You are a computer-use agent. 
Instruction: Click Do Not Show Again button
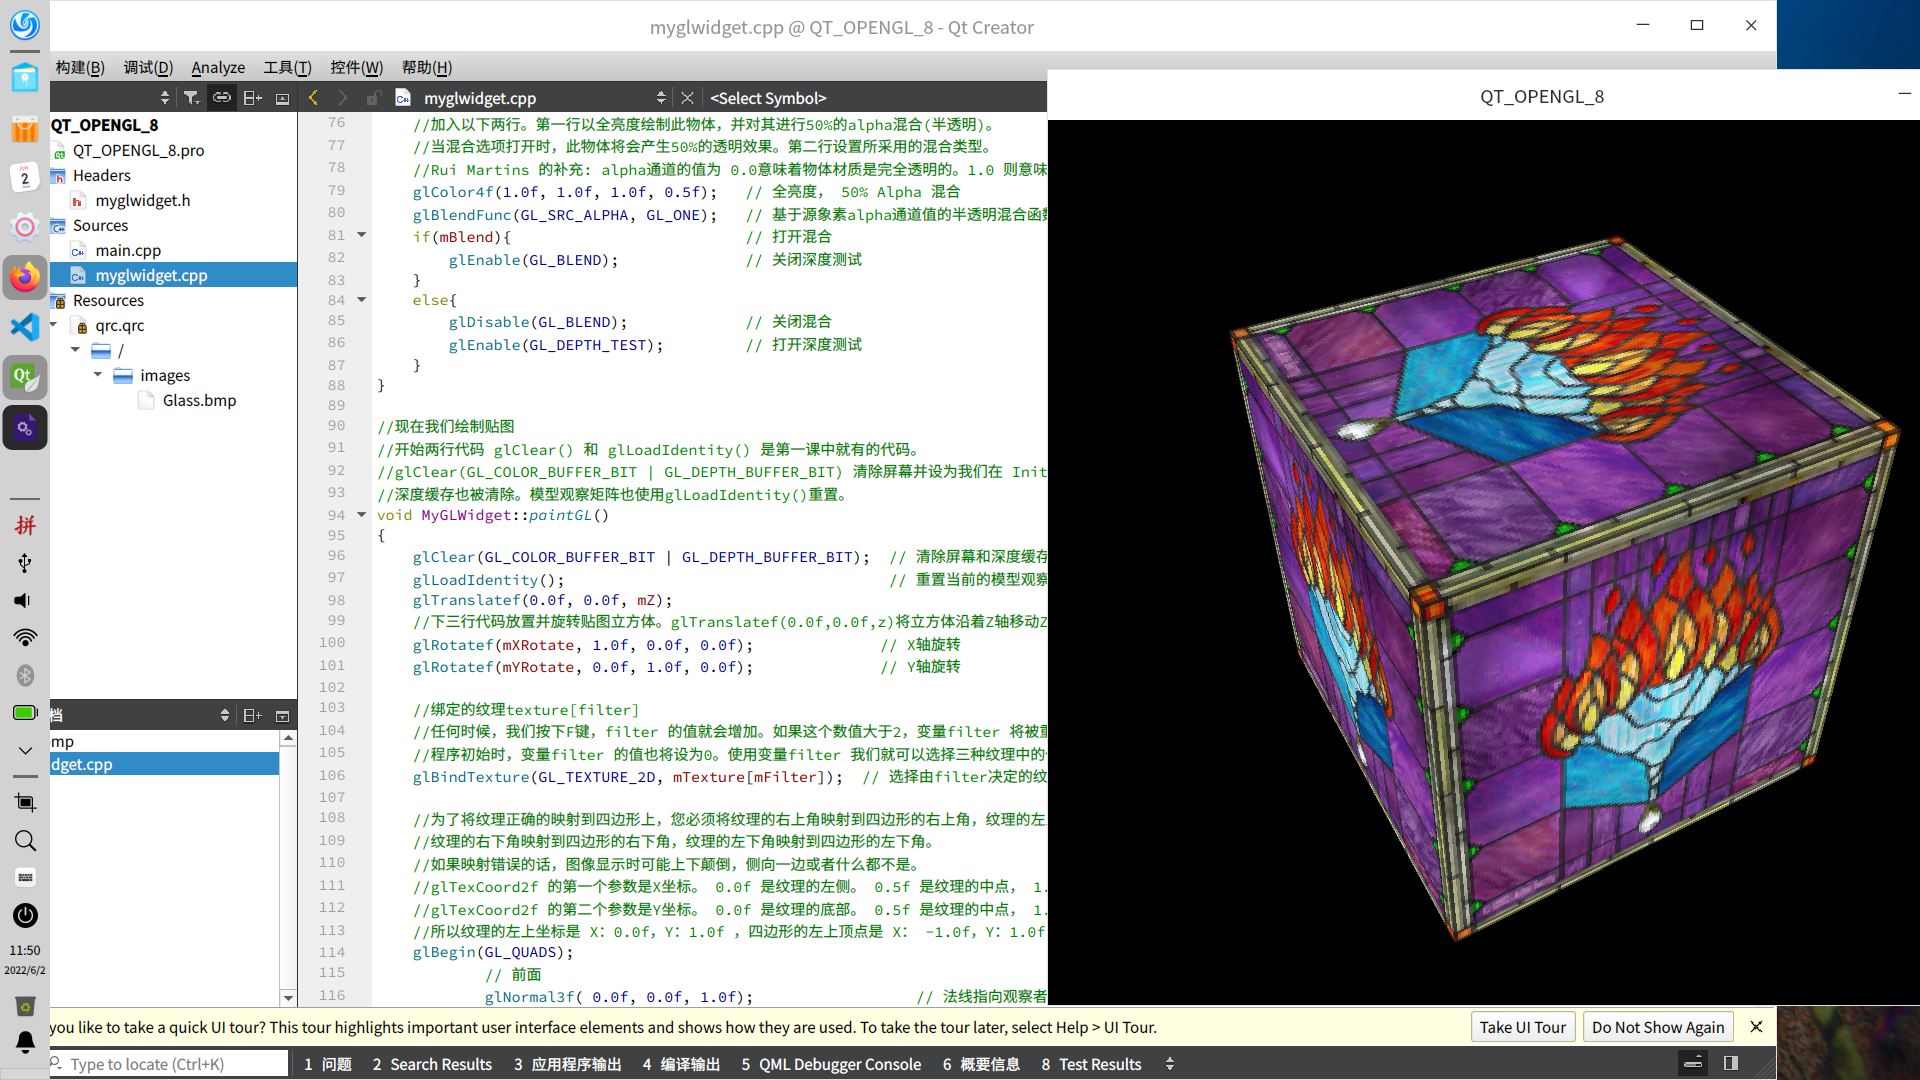[x=1657, y=1027]
